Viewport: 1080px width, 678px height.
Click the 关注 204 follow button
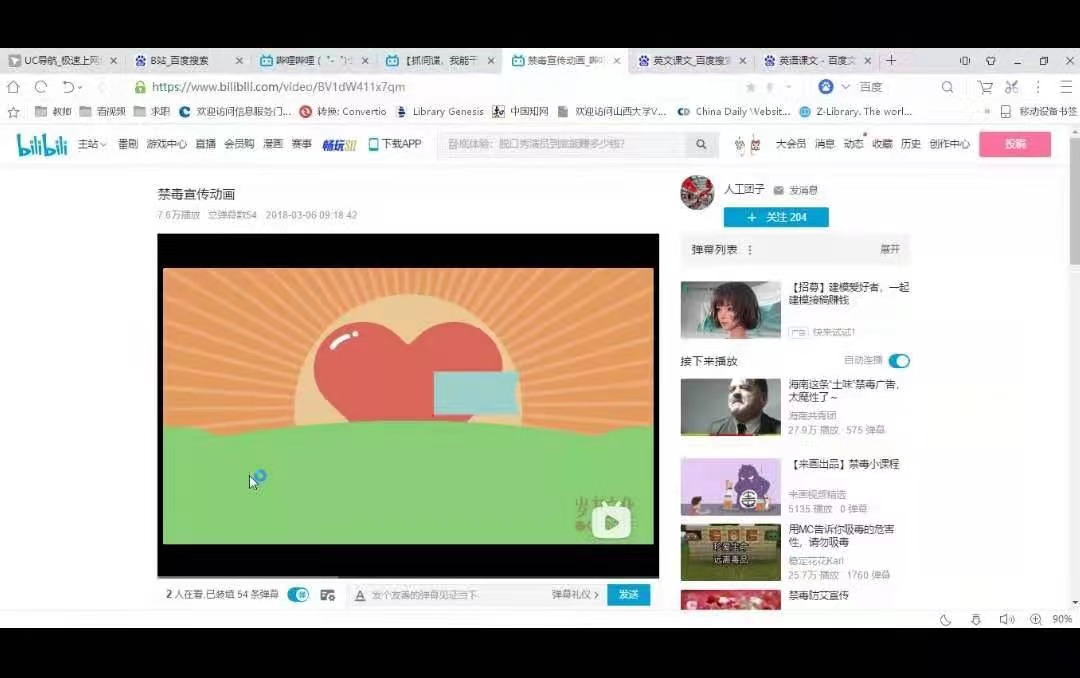[776, 217]
